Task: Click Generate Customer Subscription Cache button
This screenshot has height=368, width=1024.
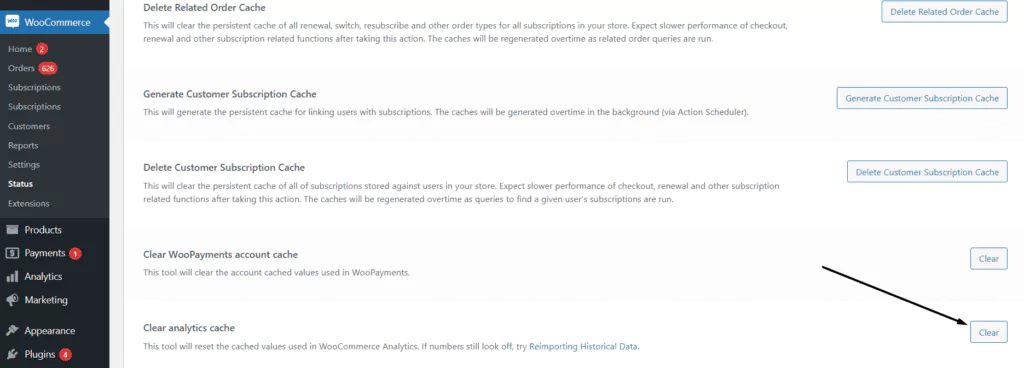Action: pos(922,98)
